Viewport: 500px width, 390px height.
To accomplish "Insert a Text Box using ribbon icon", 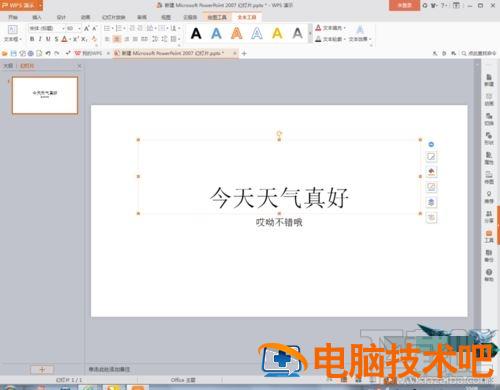I will tap(12, 29).
